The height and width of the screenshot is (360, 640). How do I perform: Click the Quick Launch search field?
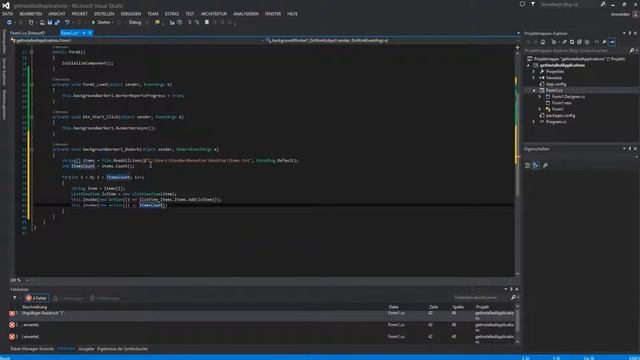[569, 4]
